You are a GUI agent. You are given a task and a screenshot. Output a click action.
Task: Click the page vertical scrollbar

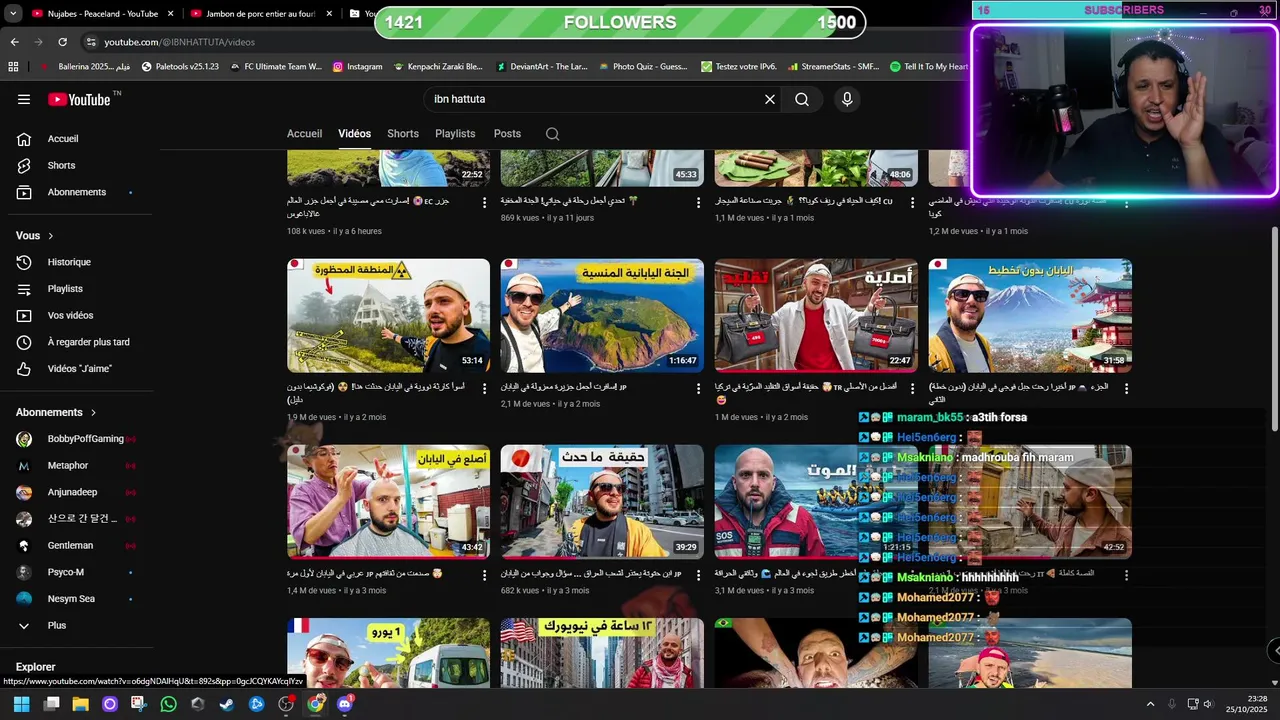[x=1274, y=330]
